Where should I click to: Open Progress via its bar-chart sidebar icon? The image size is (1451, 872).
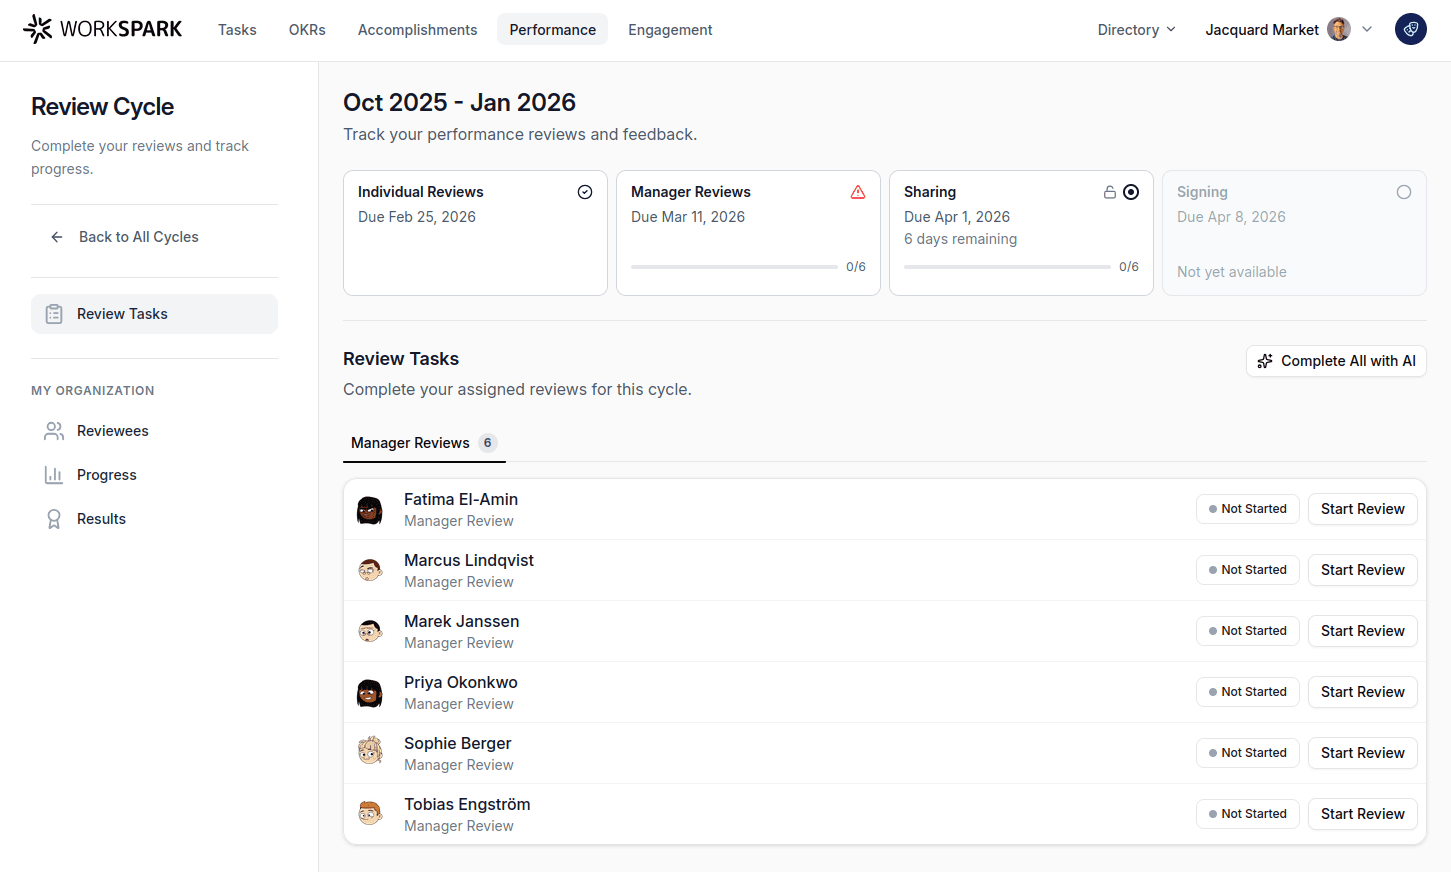pos(54,474)
